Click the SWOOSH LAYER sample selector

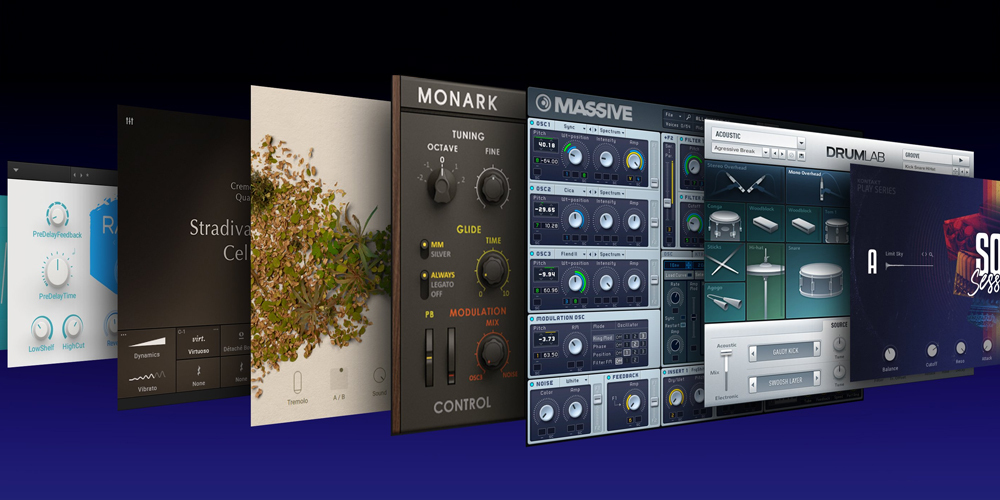point(784,381)
